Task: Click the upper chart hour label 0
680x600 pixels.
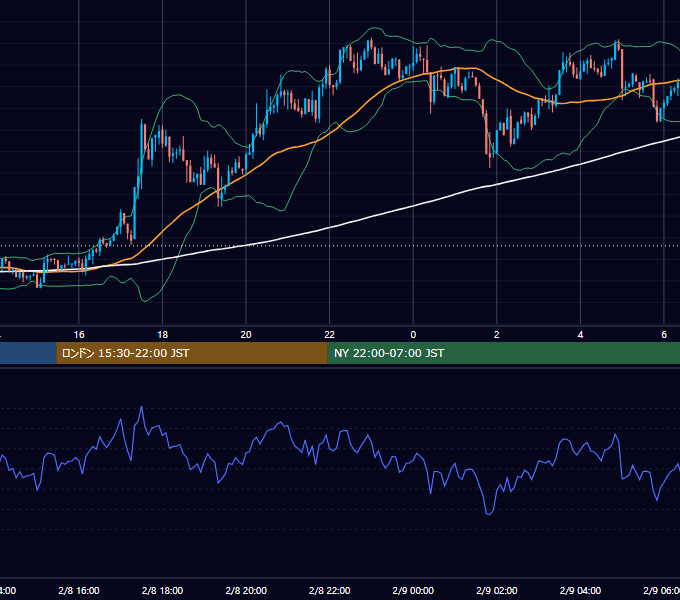Action: pos(413,335)
